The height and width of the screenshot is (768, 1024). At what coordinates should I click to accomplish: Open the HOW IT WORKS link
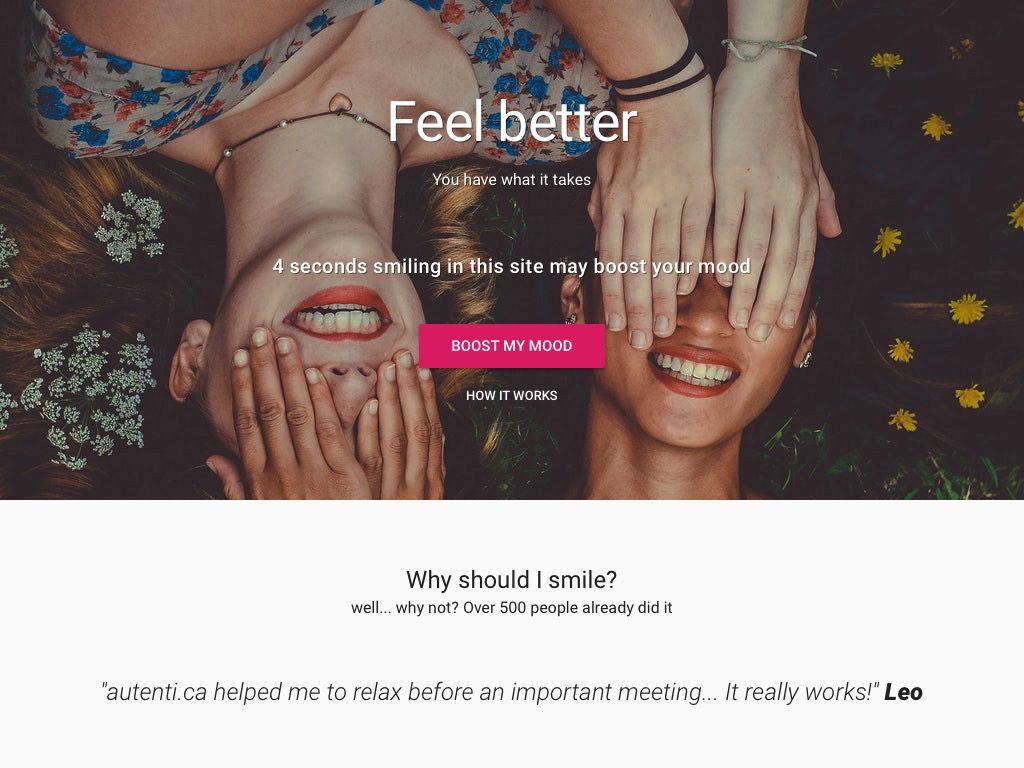[x=511, y=395]
